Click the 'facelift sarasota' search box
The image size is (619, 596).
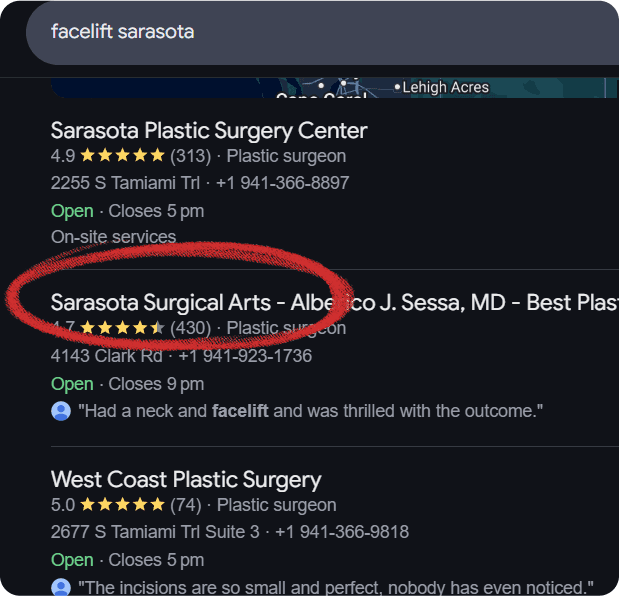click(322, 32)
